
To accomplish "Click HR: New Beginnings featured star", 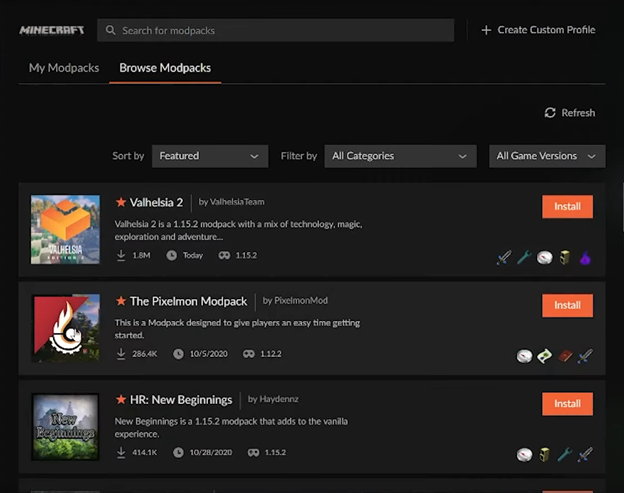I will tap(121, 399).
